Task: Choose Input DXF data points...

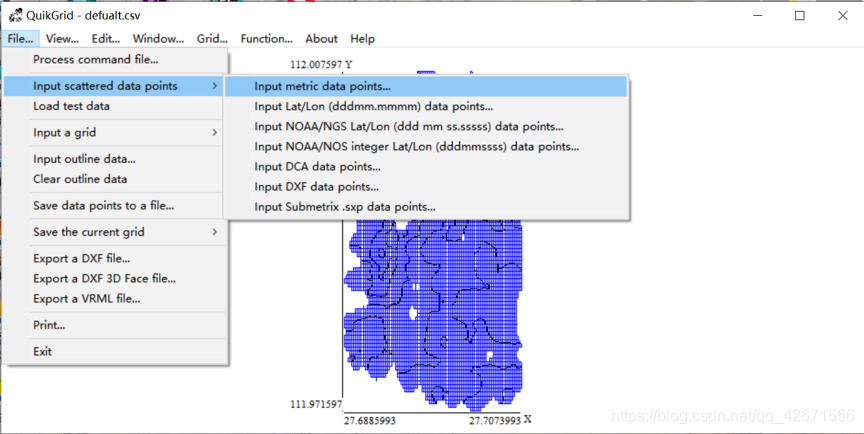Action: point(426,187)
